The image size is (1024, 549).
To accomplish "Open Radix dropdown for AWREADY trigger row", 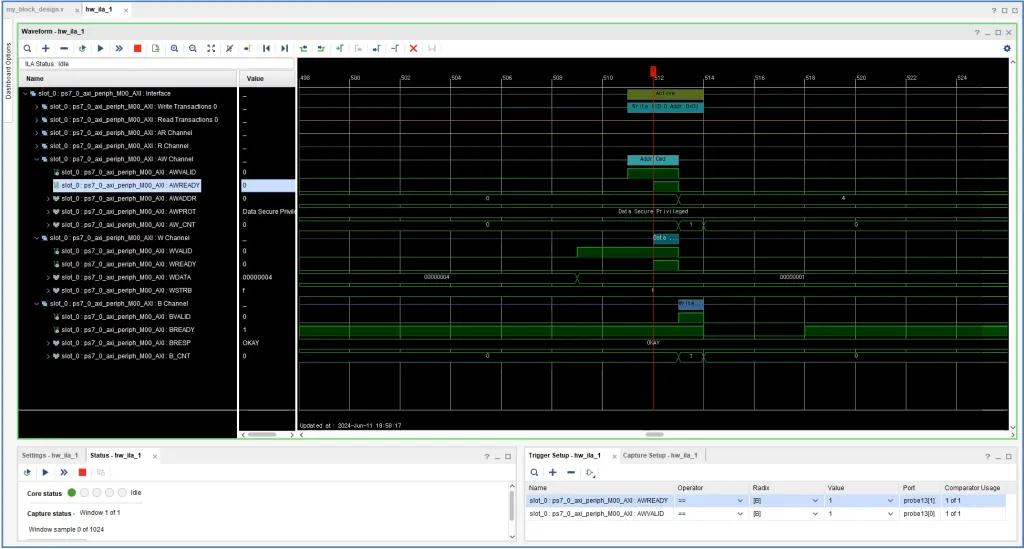I will point(815,500).
